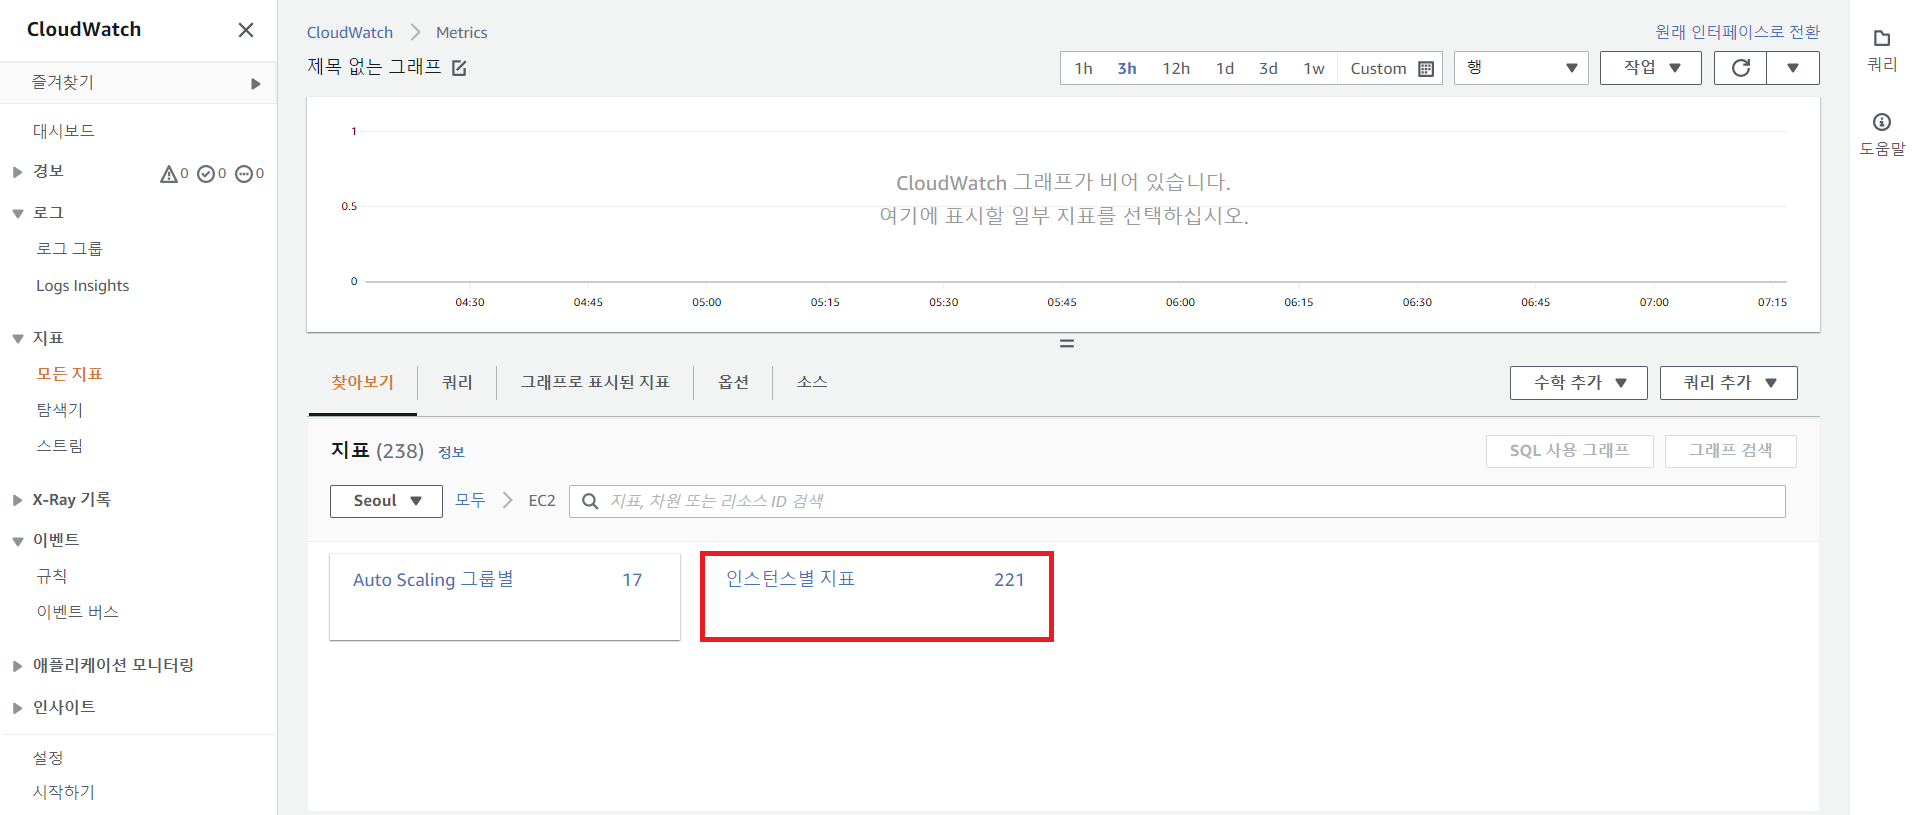This screenshot has width=1914, height=815.
Task: Collapse the 이벤트 section
Action: pos(18,541)
